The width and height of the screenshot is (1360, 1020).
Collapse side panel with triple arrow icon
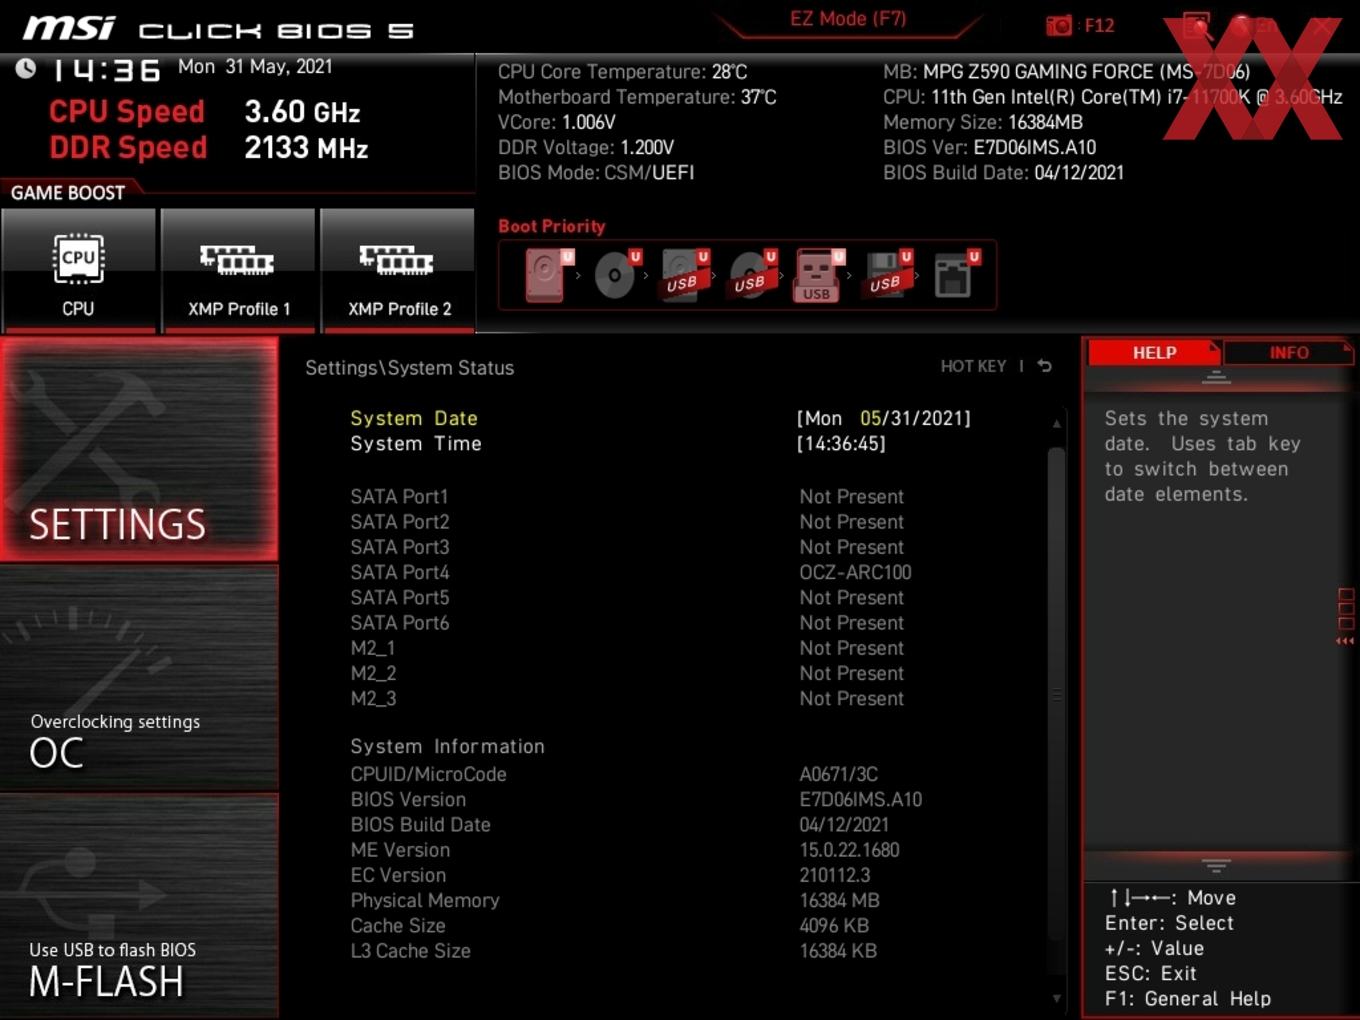coord(1345,641)
